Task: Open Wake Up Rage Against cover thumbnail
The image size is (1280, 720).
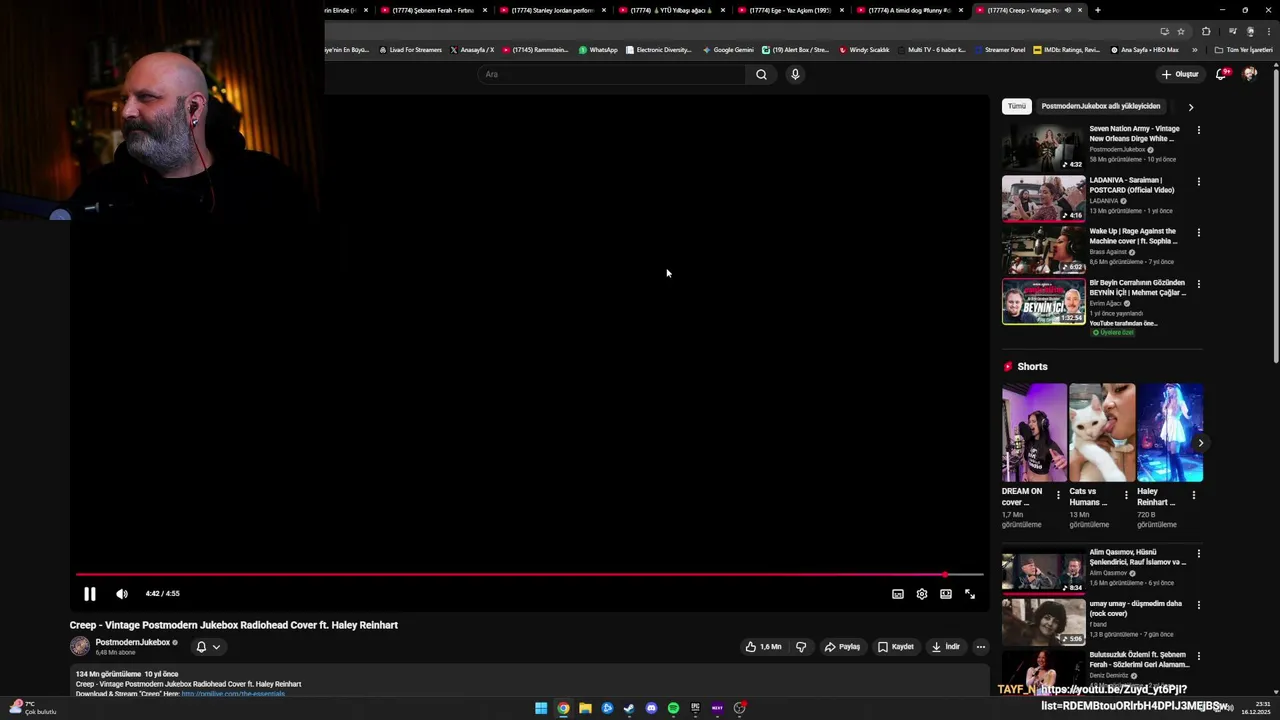Action: tap(1043, 250)
